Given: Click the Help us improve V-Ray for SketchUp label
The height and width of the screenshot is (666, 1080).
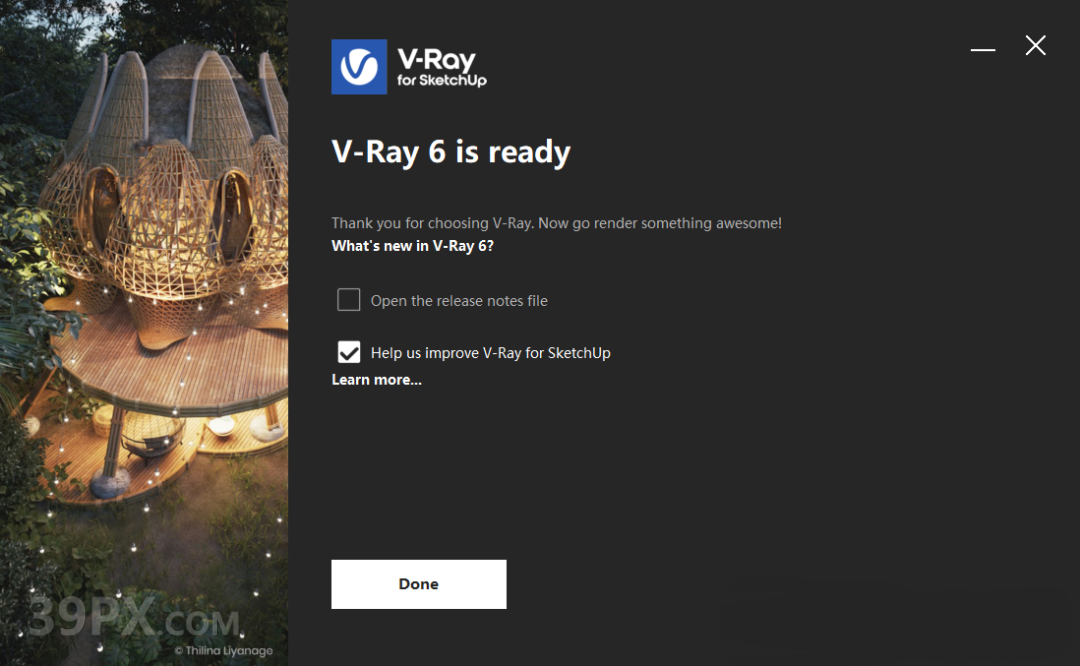Looking at the screenshot, I should pos(490,353).
